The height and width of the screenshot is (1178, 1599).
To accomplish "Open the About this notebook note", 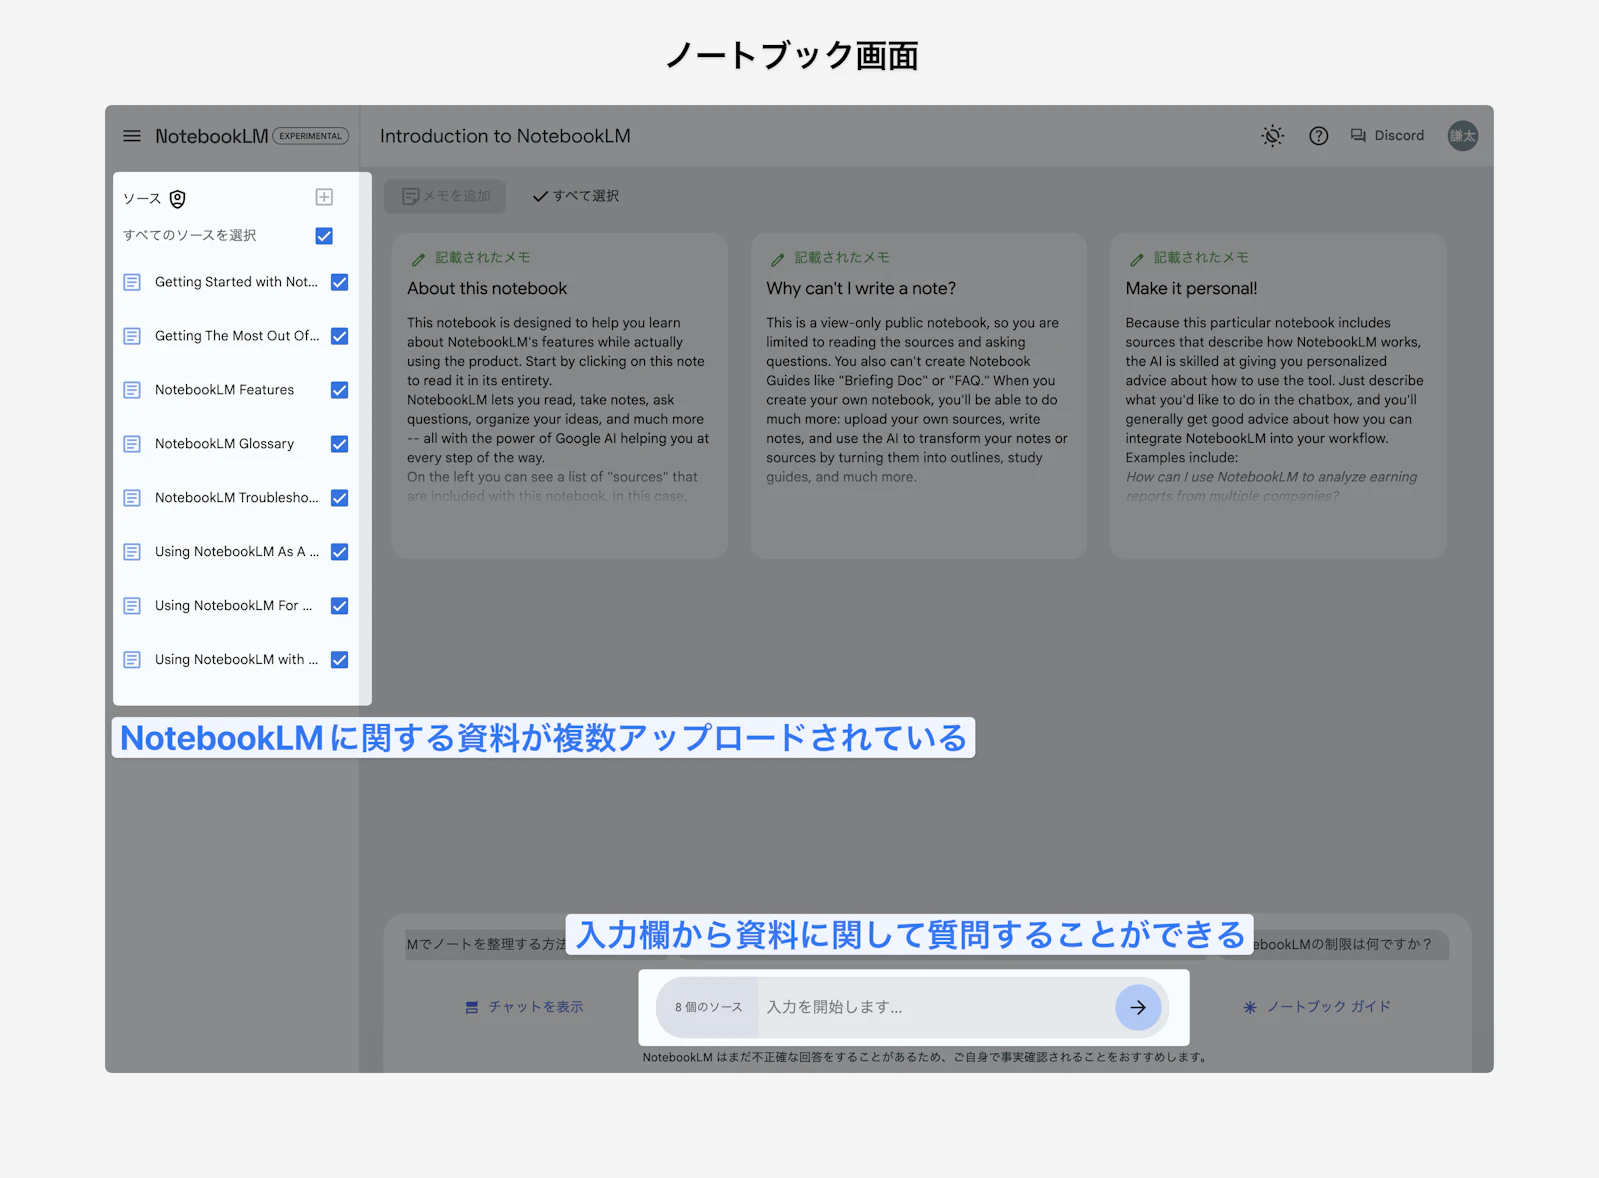I will 559,396.
